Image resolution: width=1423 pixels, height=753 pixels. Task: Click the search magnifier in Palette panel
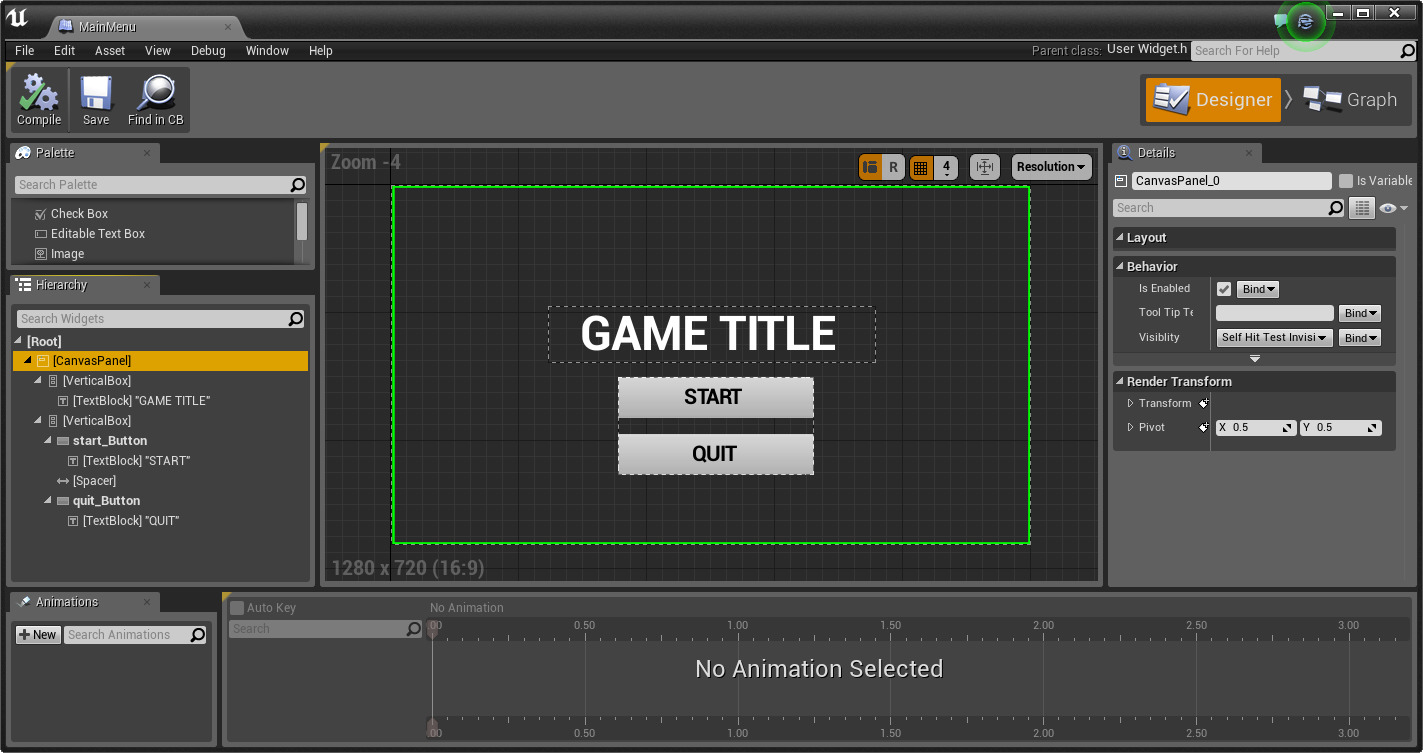[x=296, y=185]
